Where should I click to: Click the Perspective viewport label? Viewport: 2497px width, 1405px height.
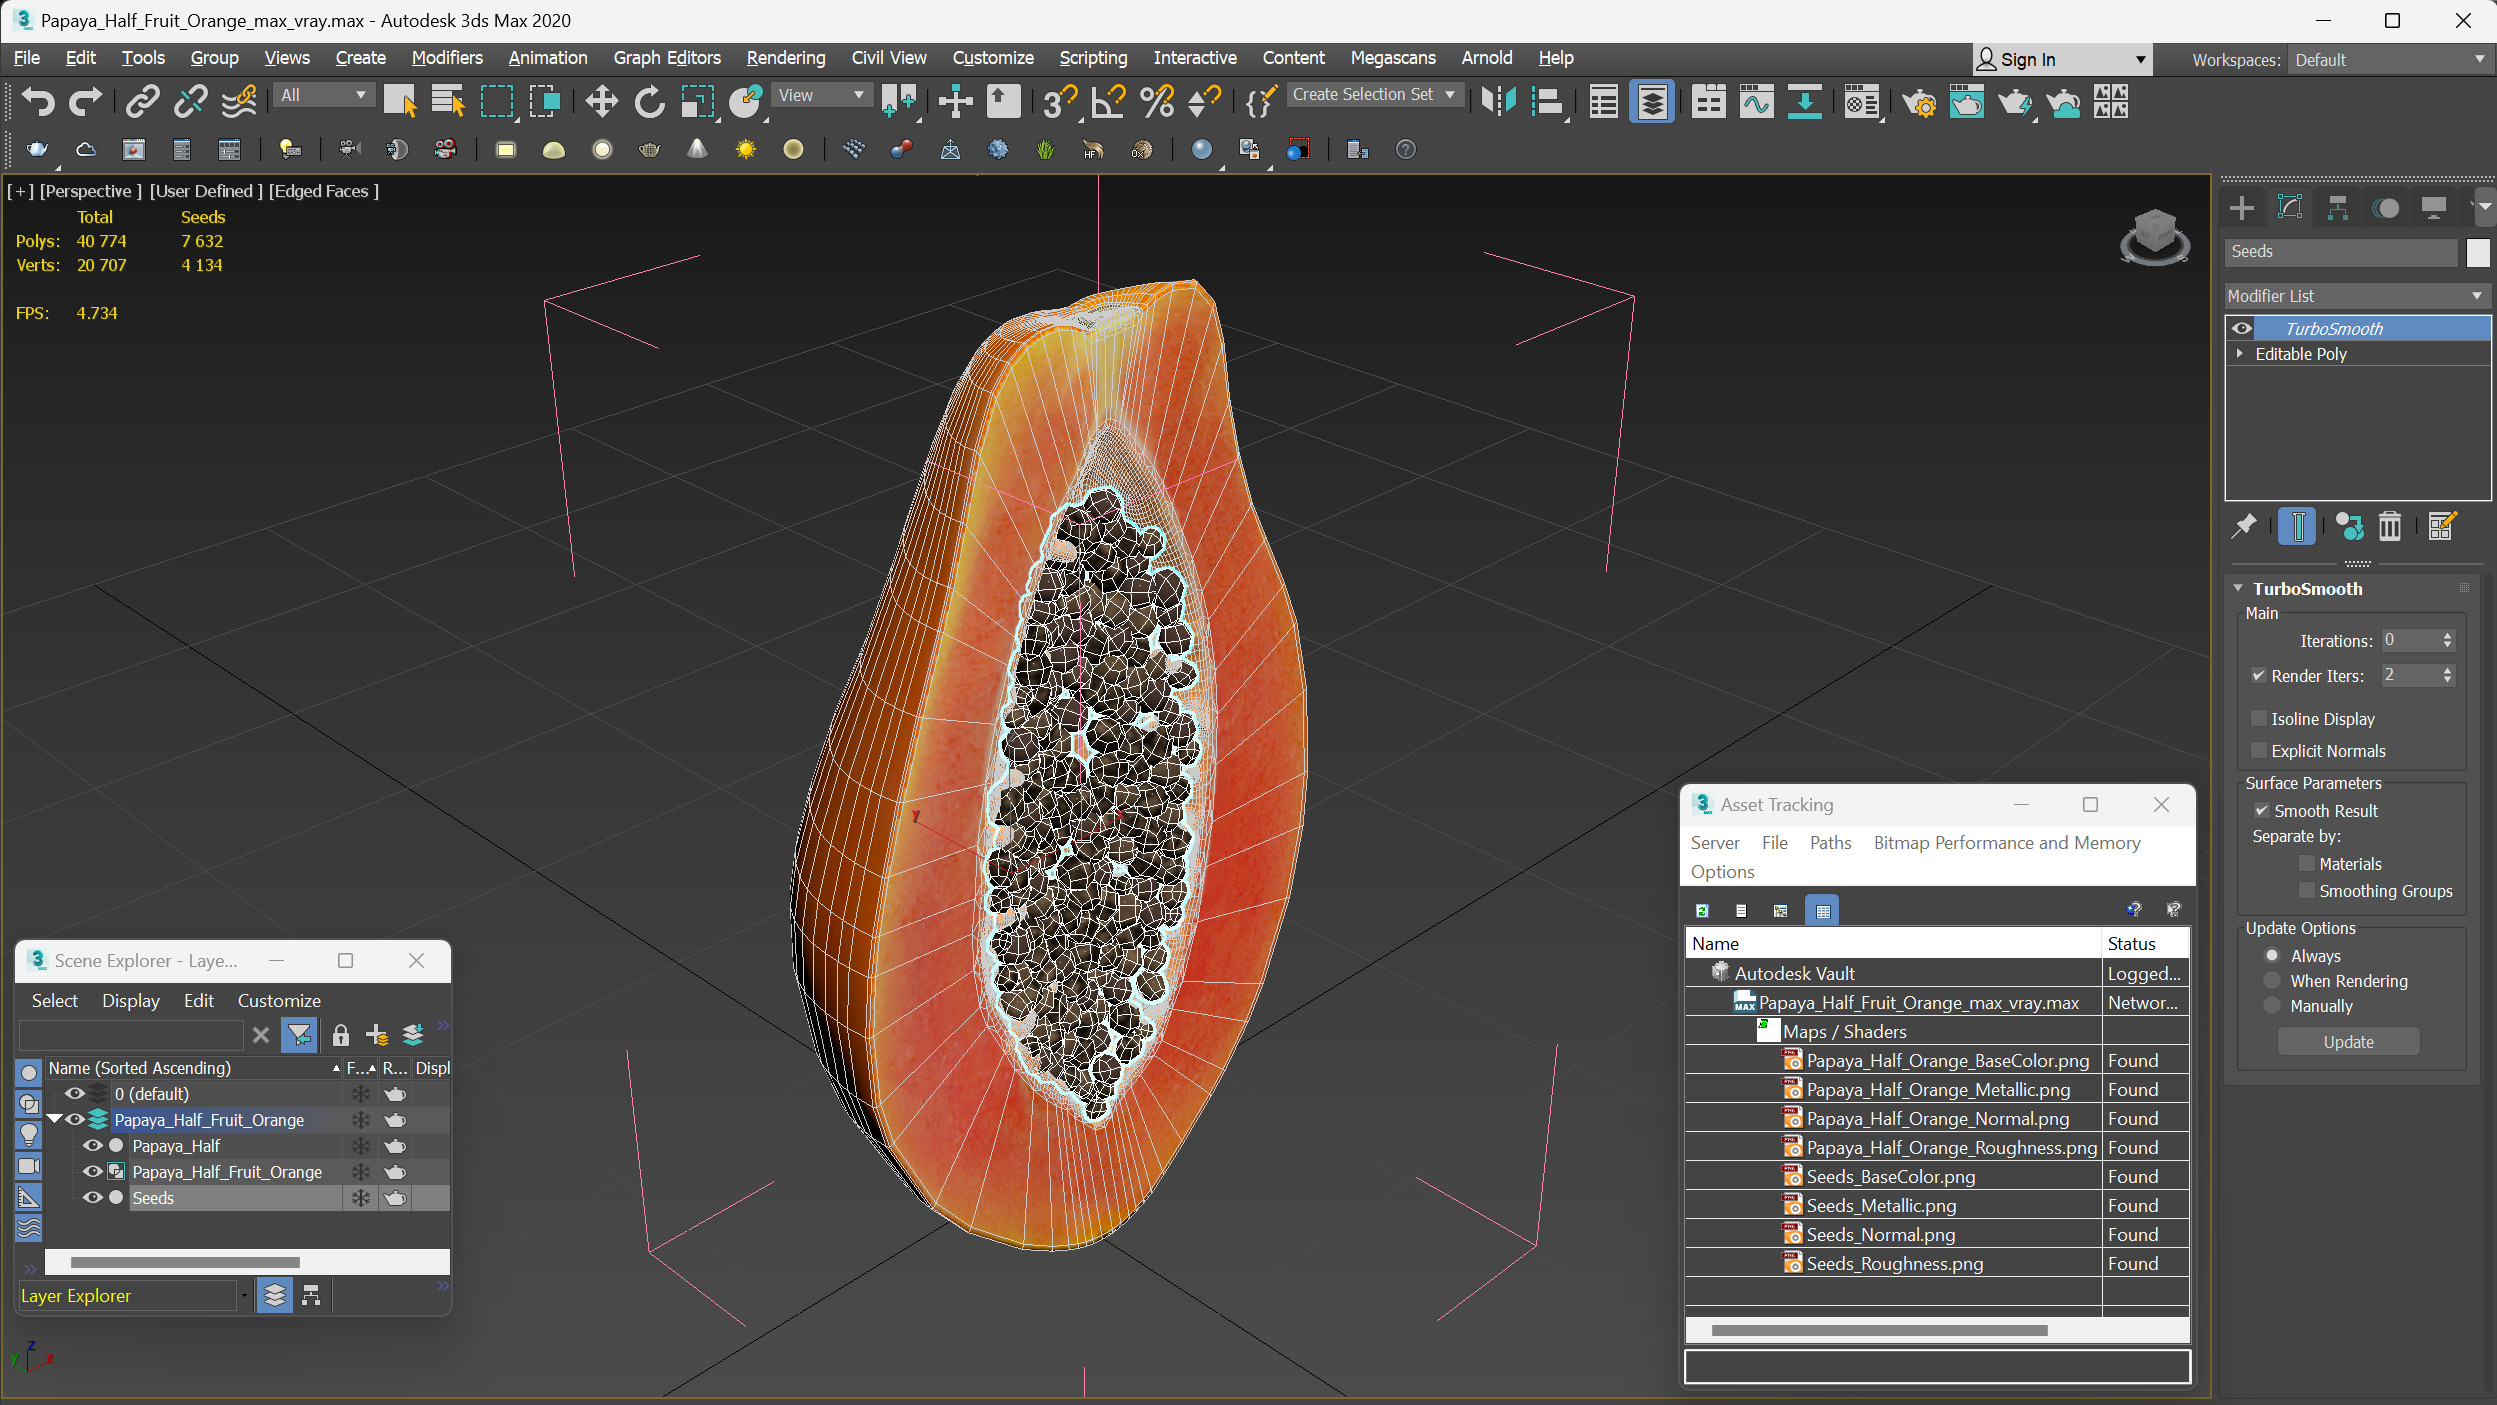[x=90, y=191]
